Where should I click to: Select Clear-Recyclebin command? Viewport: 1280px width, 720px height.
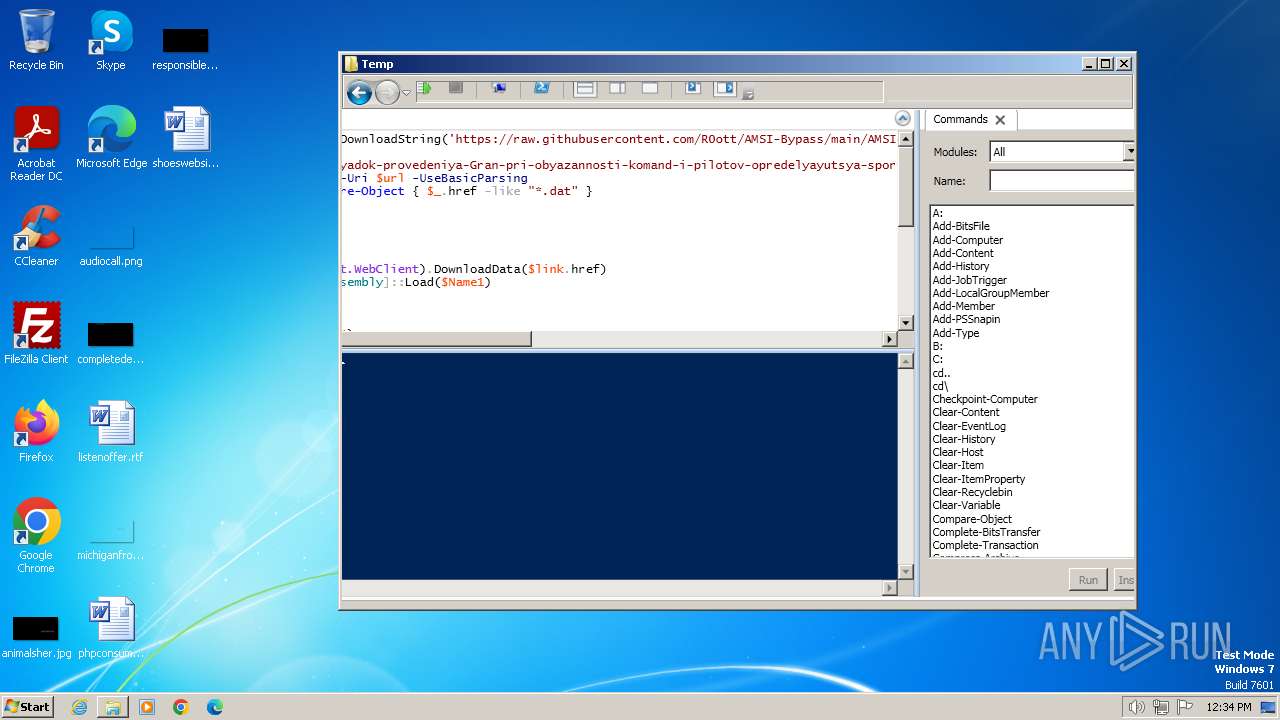[972, 492]
